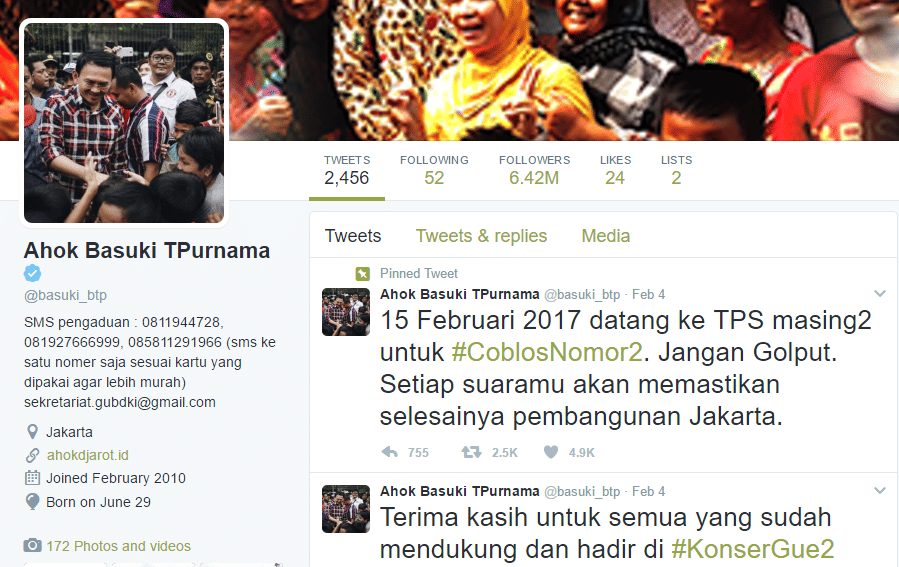This screenshot has width=899, height=567.
Task: Click the blue verified badge under the name
Action: [x=33, y=273]
